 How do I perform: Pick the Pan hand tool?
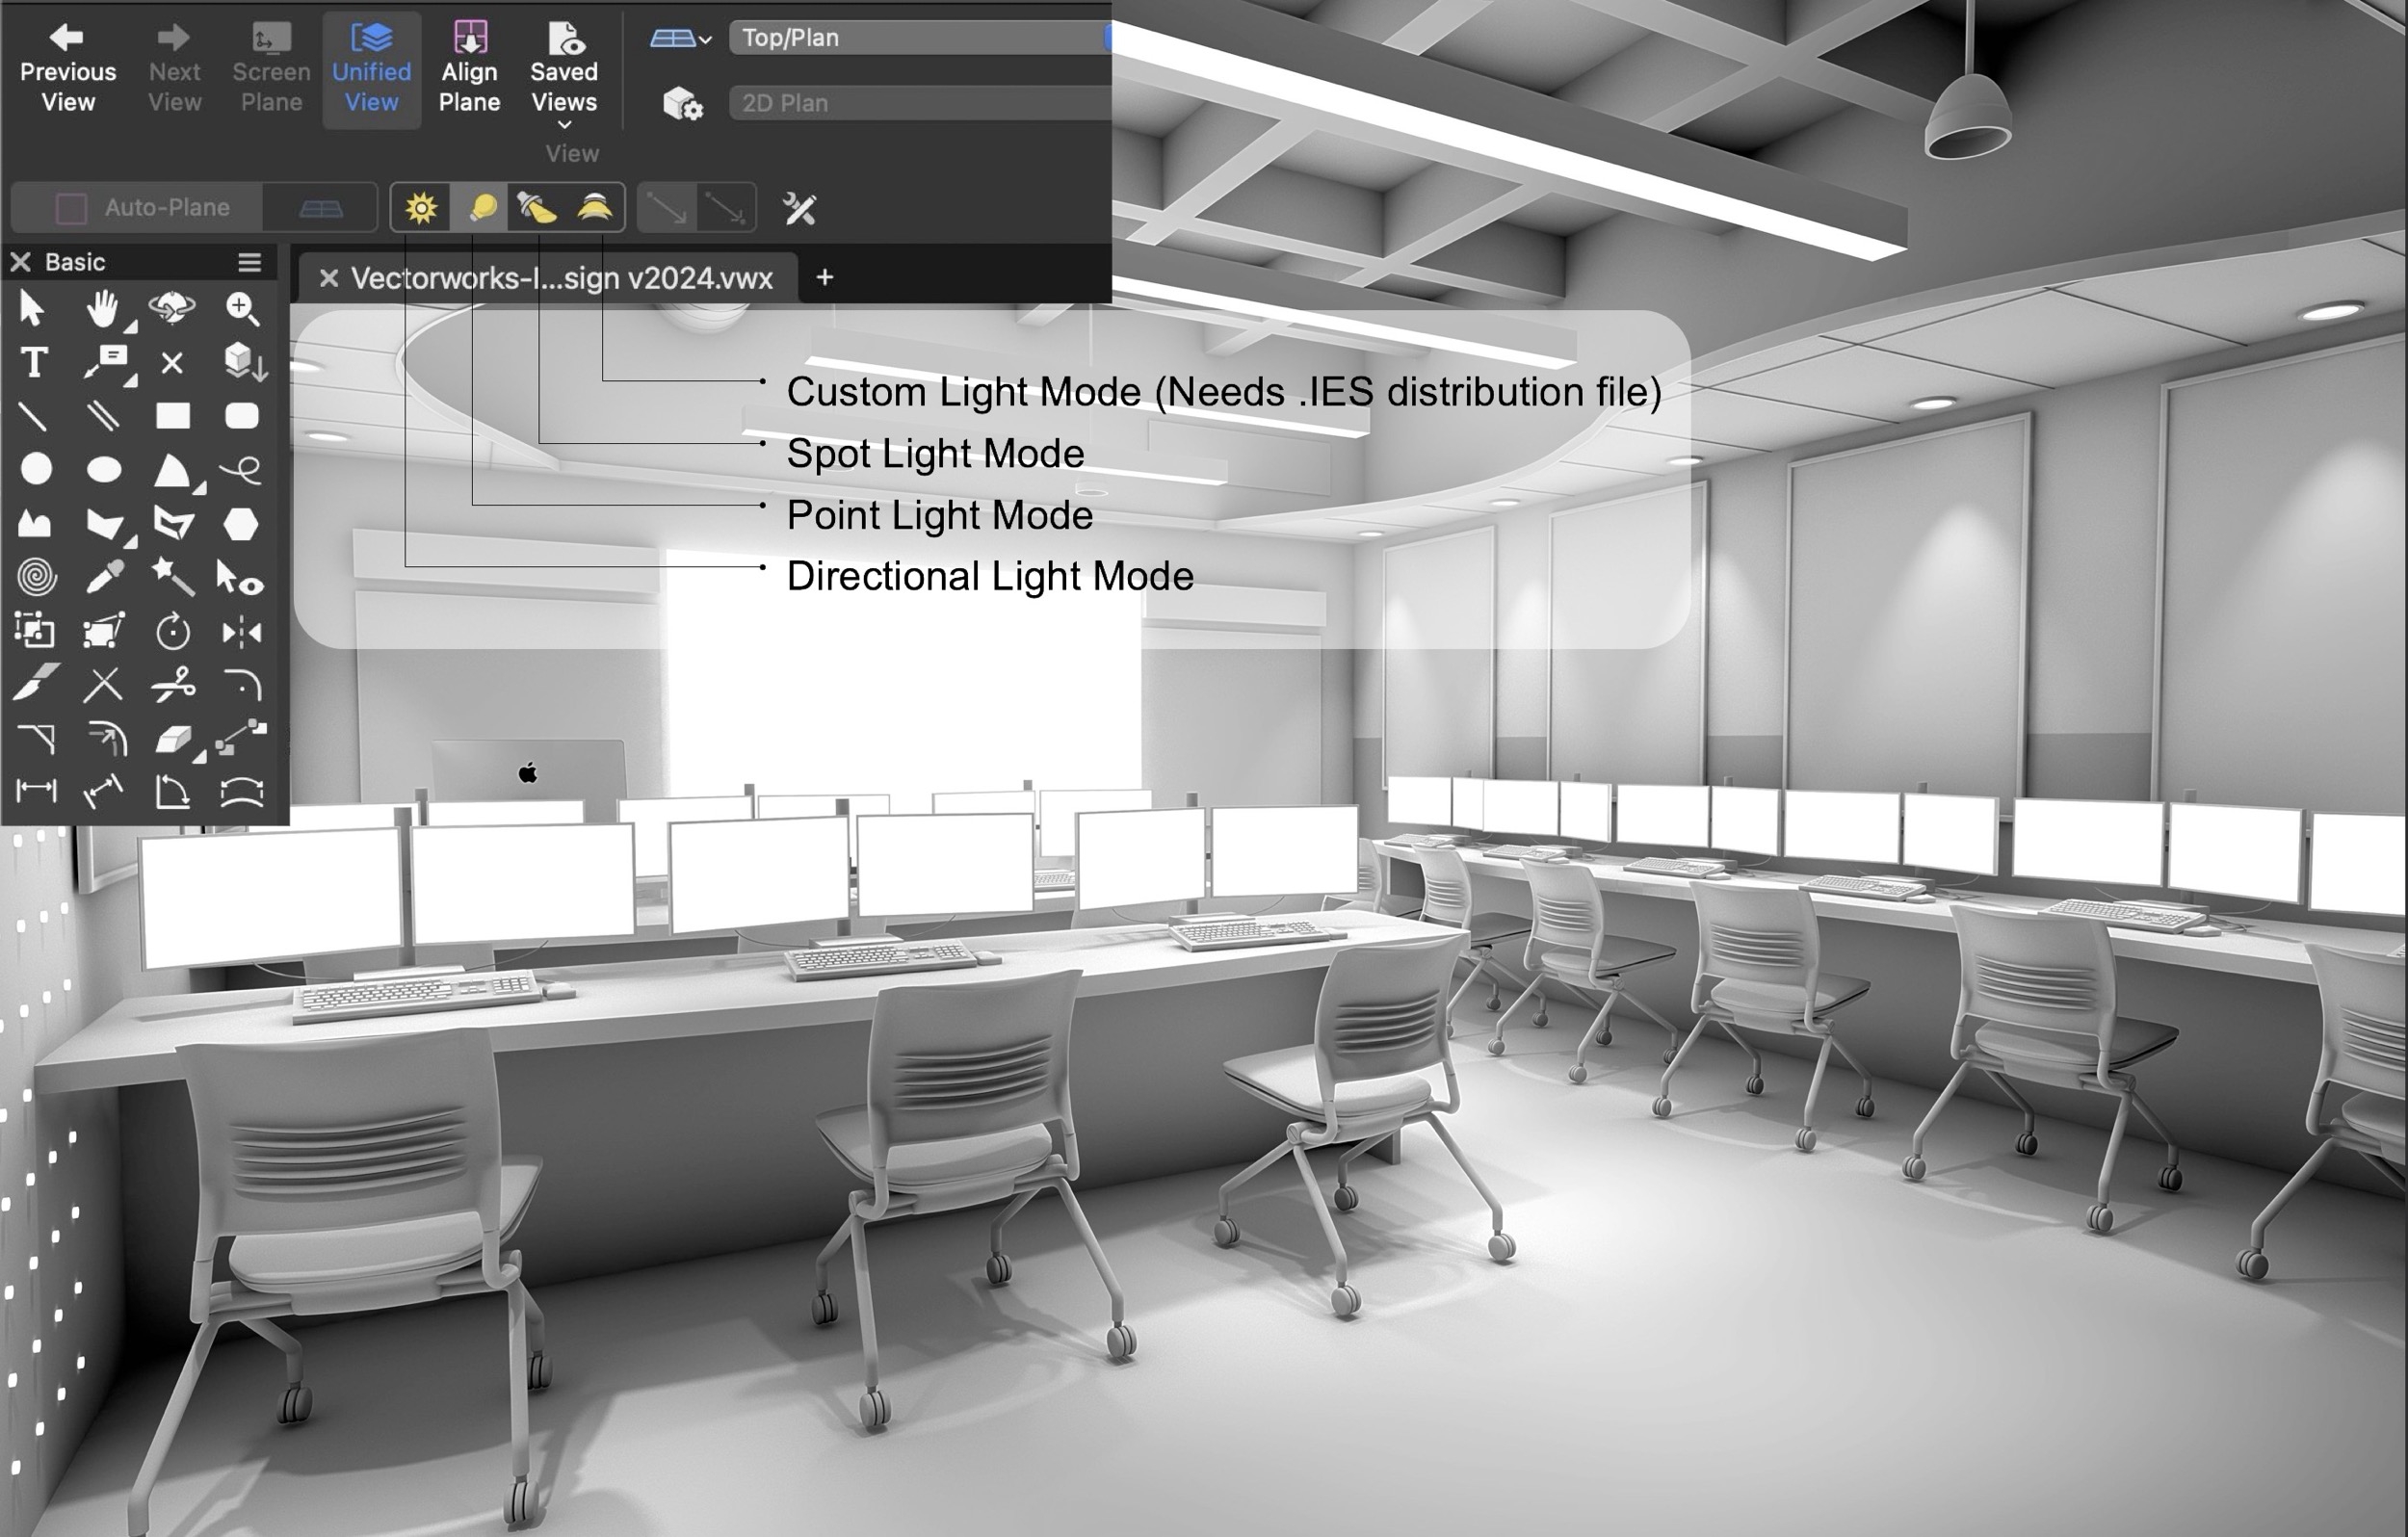103,310
